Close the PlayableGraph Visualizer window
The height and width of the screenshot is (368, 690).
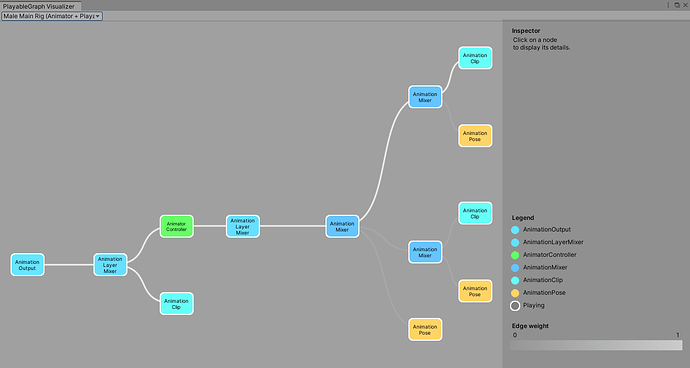(685, 5)
